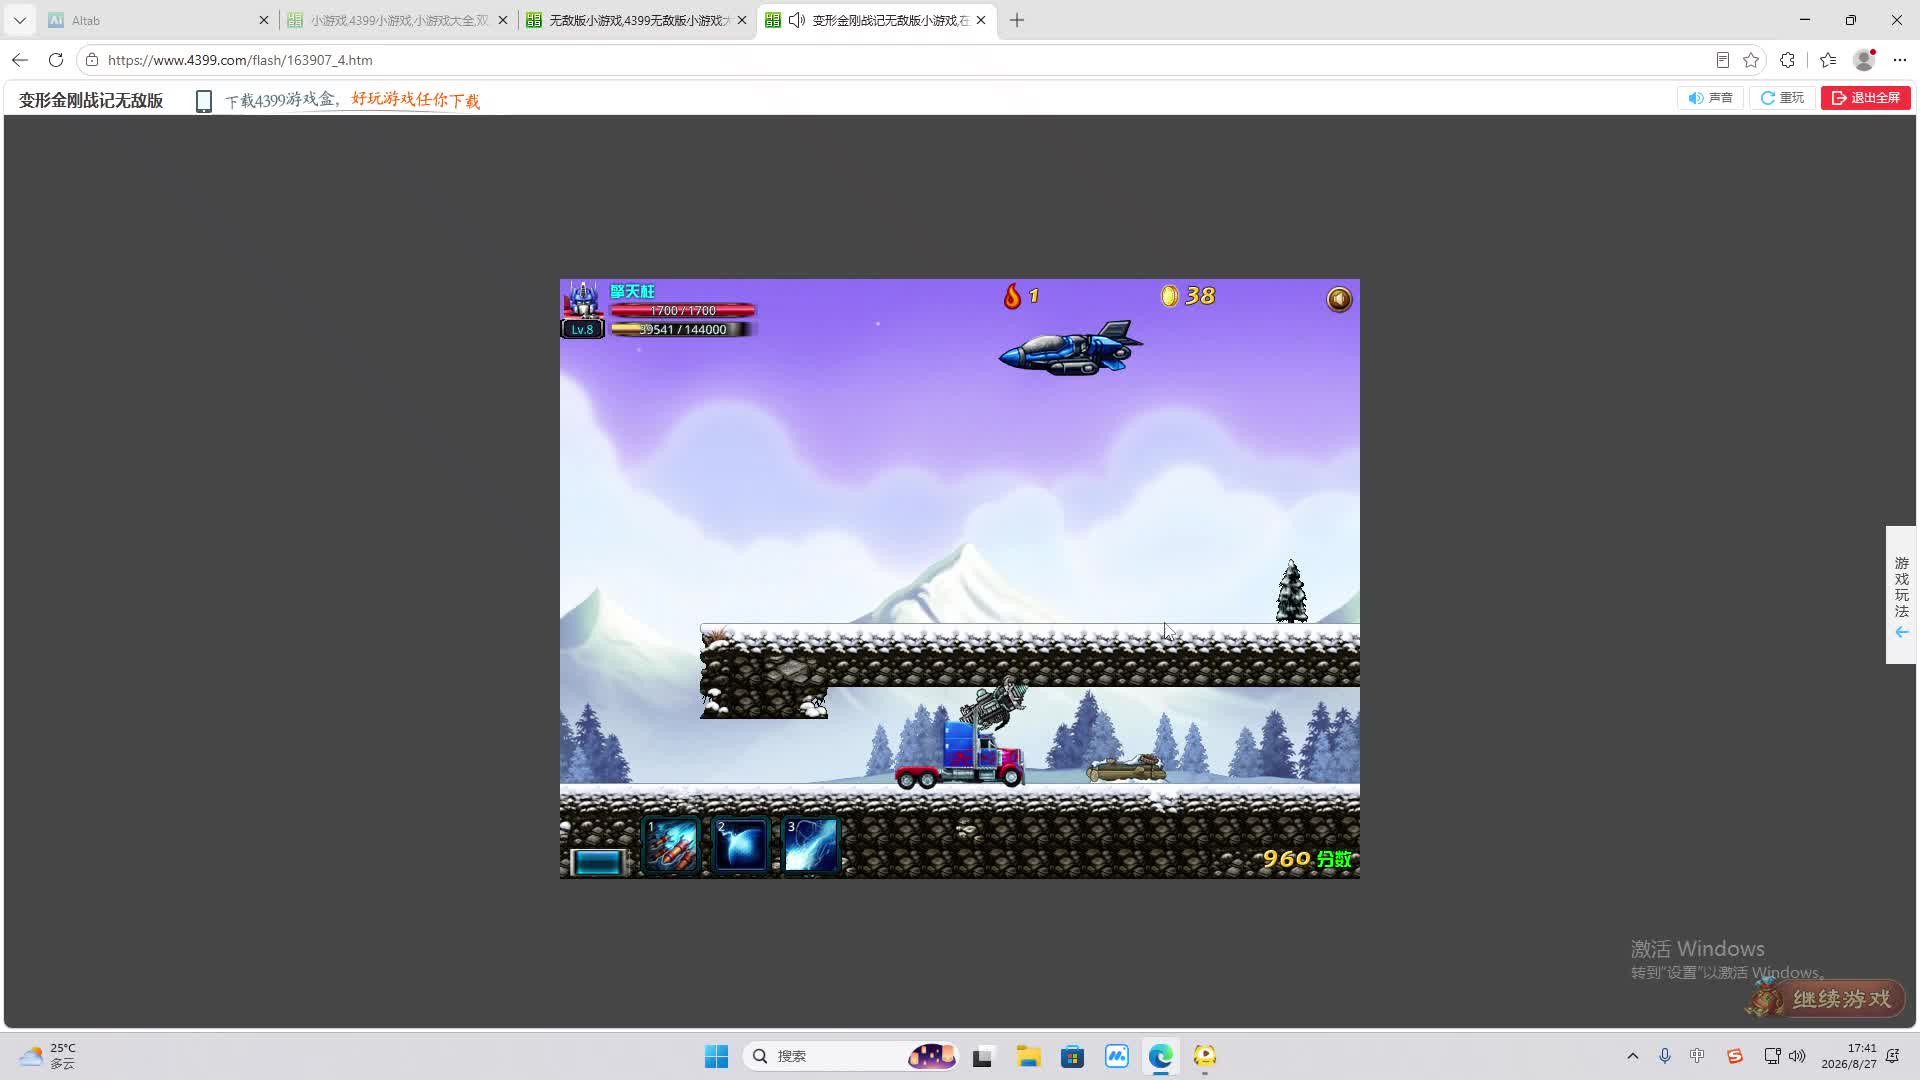The height and width of the screenshot is (1080, 1920).
Task: Open File Explorer from taskbar
Action: (x=1029, y=1056)
